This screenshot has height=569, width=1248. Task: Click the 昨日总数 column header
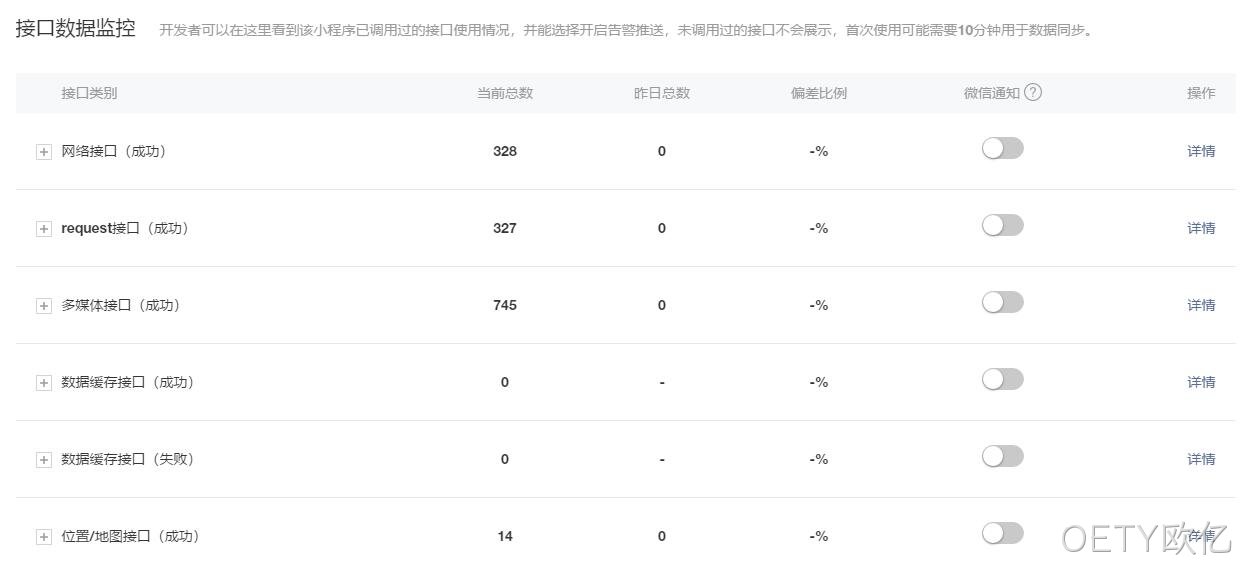tap(662, 93)
